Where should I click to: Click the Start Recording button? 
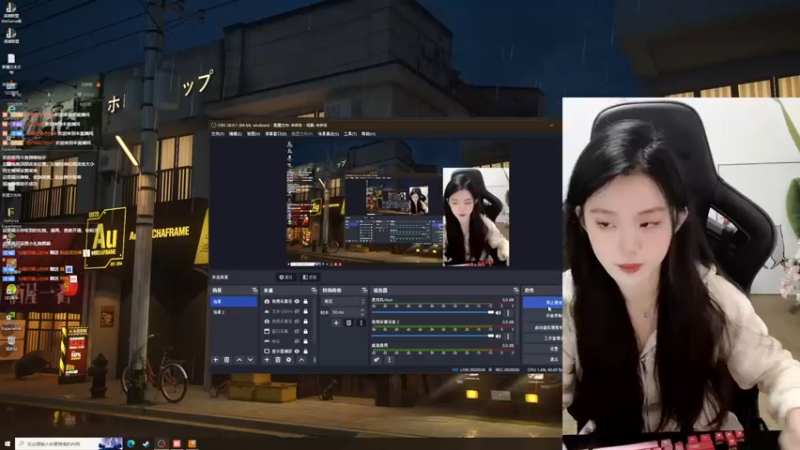pos(542,315)
